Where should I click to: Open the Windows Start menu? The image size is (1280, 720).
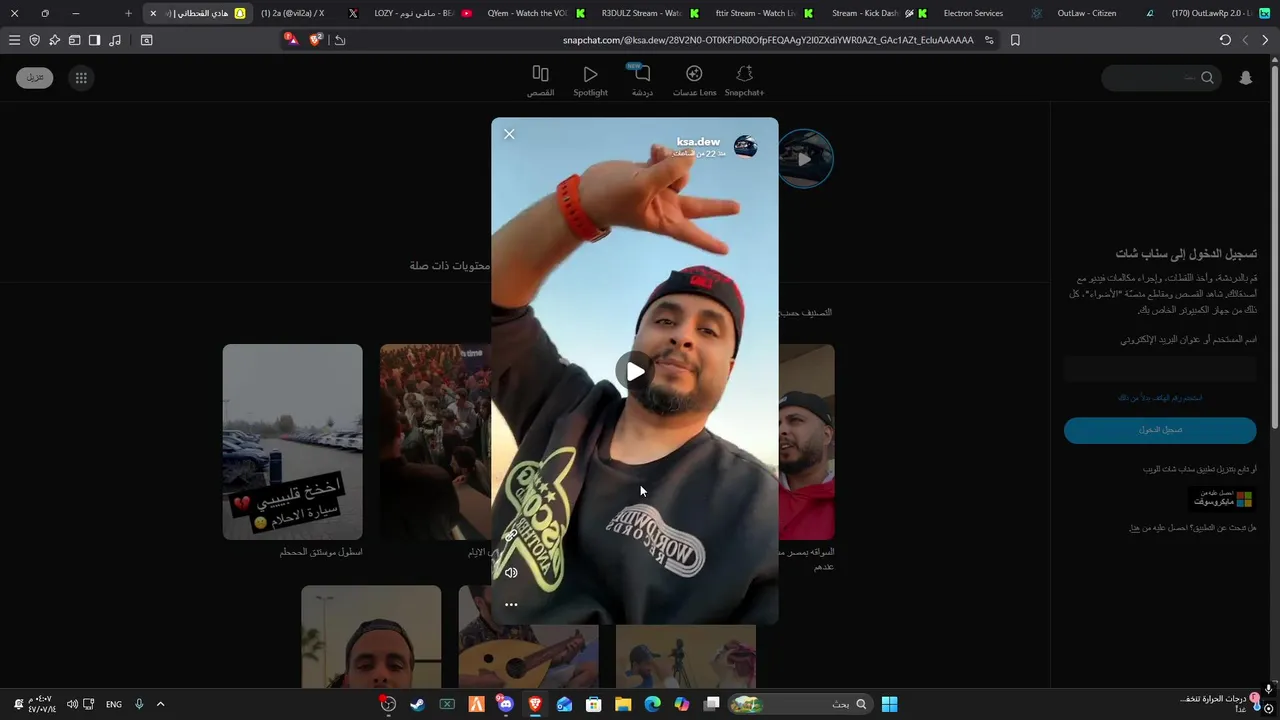[x=889, y=704]
